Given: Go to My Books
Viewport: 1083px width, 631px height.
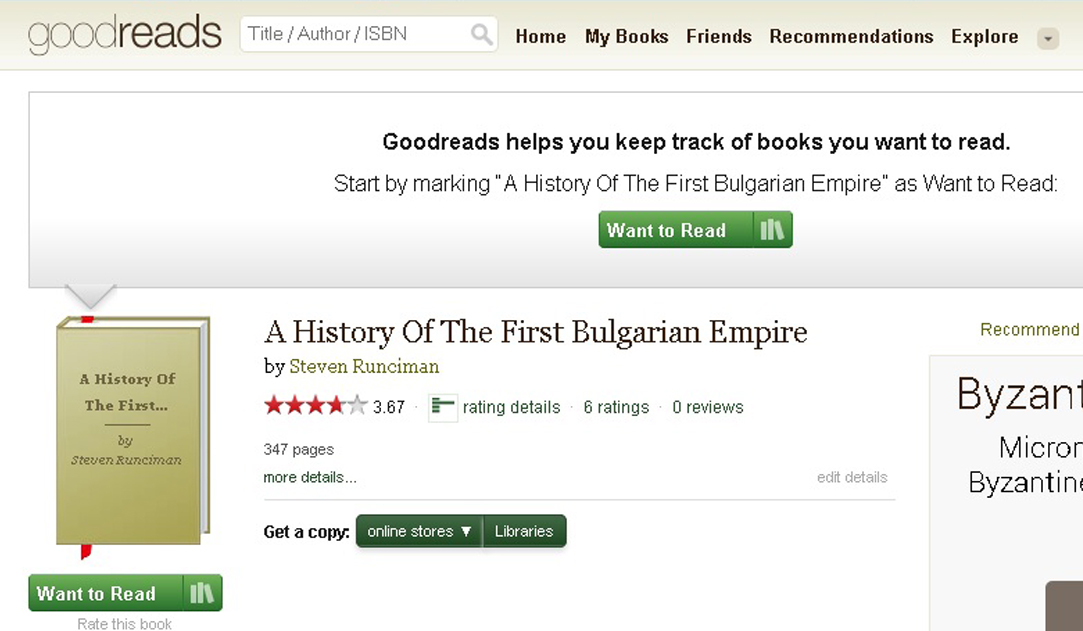Looking at the screenshot, I should coord(627,37).
